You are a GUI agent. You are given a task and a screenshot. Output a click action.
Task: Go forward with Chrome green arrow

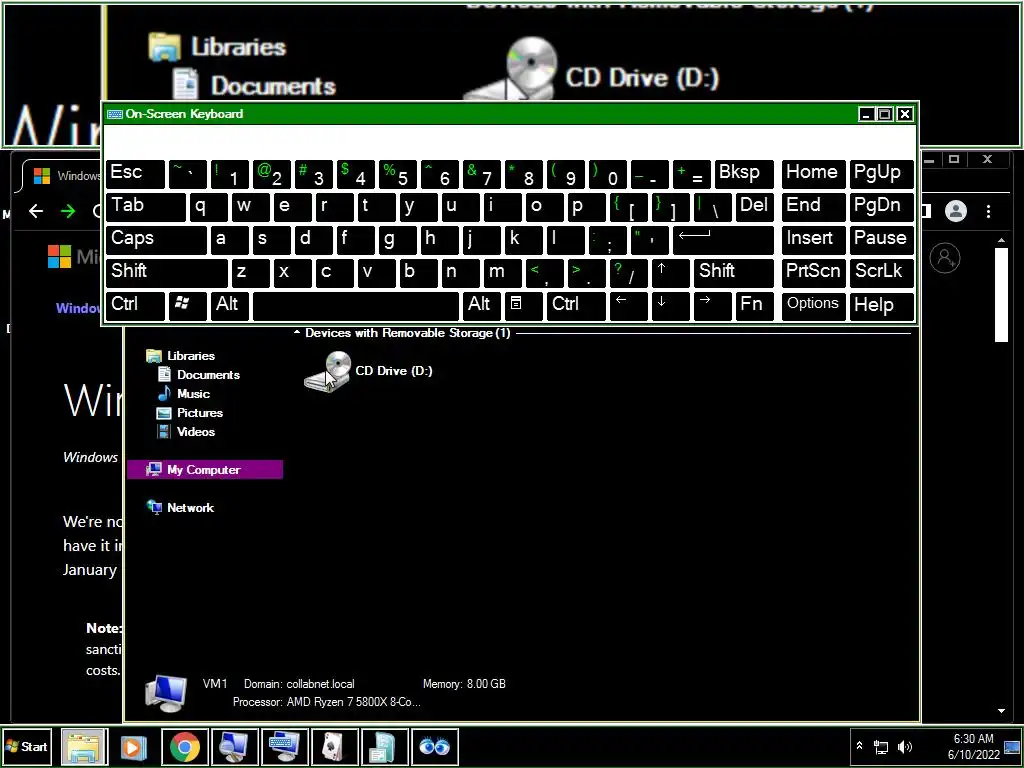point(68,211)
